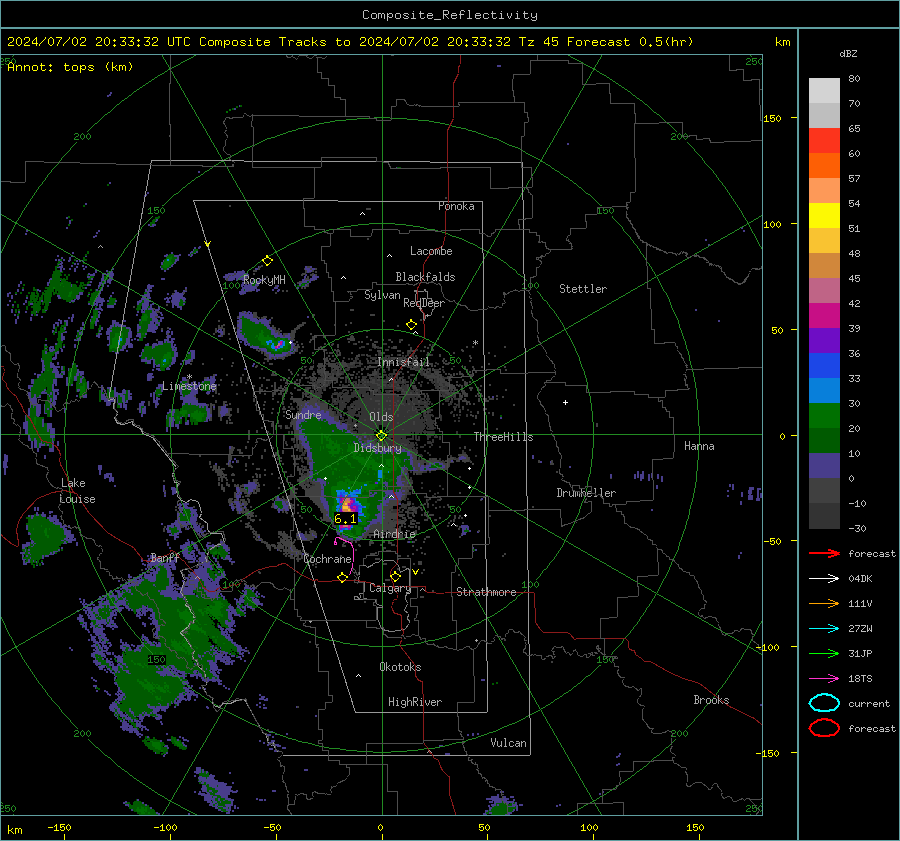Click the ThreeHills town label

point(503,437)
